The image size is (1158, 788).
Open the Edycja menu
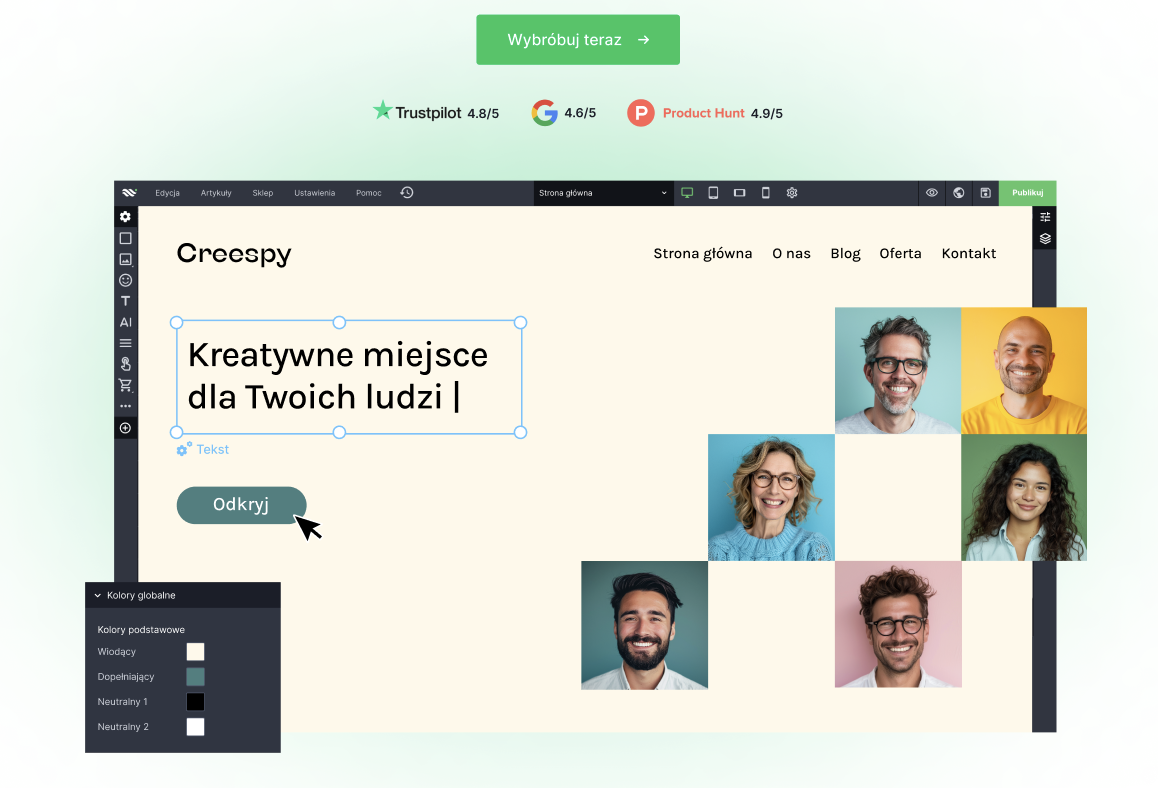tap(167, 192)
